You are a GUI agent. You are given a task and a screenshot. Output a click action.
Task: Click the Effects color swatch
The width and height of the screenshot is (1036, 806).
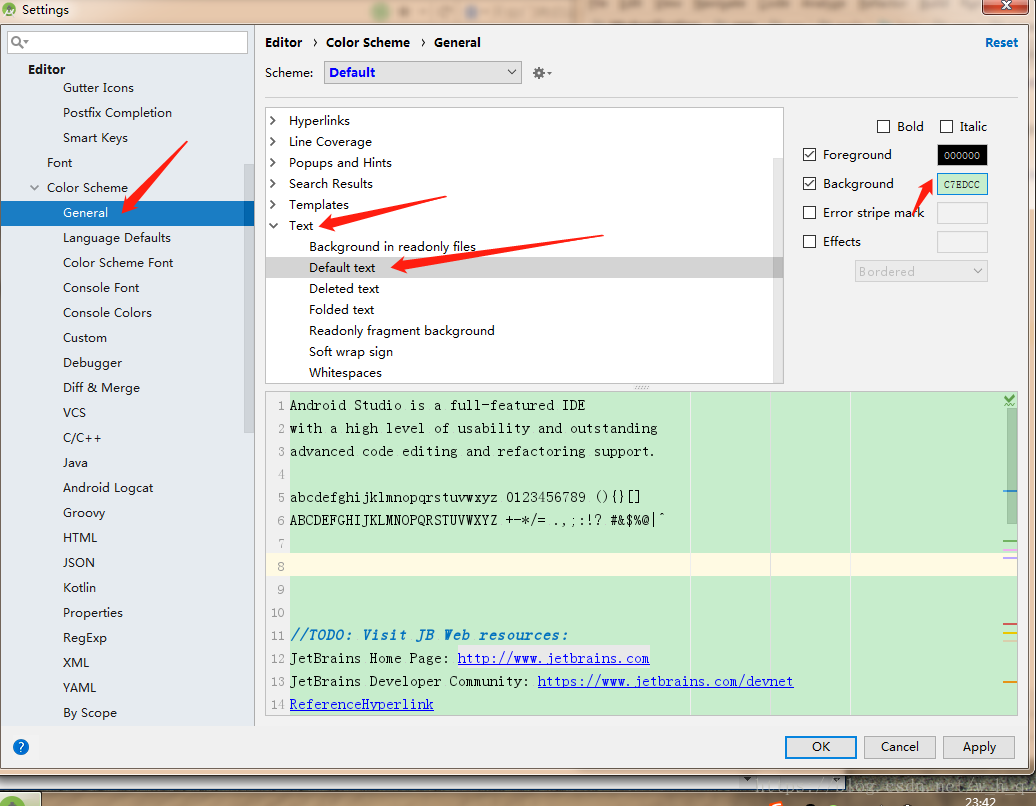pyautogui.click(x=962, y=242)
